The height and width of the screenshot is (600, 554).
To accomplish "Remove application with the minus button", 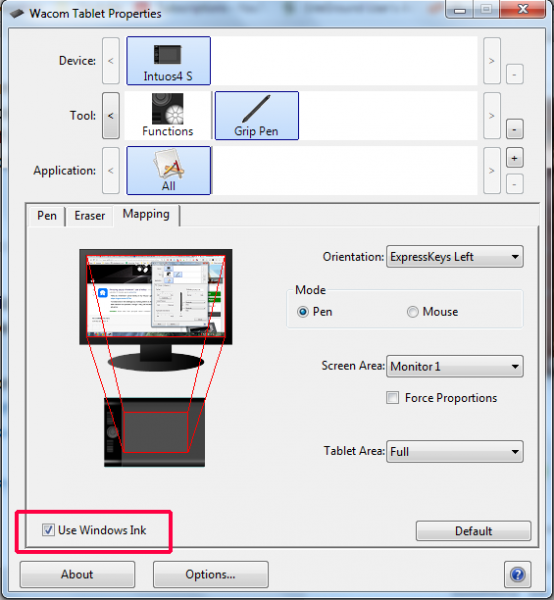I will (515, 184).
